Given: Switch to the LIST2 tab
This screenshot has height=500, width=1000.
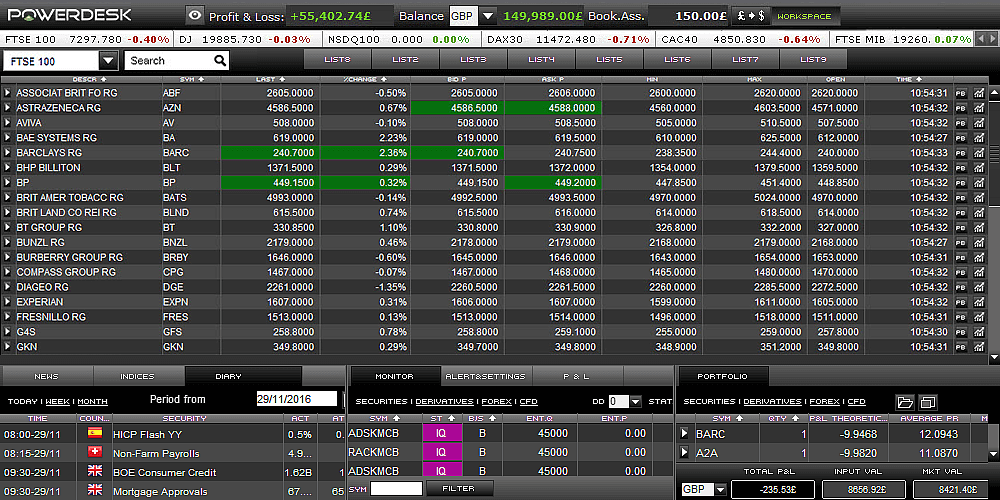Looking at the screenshot, I should click(406, 59).
